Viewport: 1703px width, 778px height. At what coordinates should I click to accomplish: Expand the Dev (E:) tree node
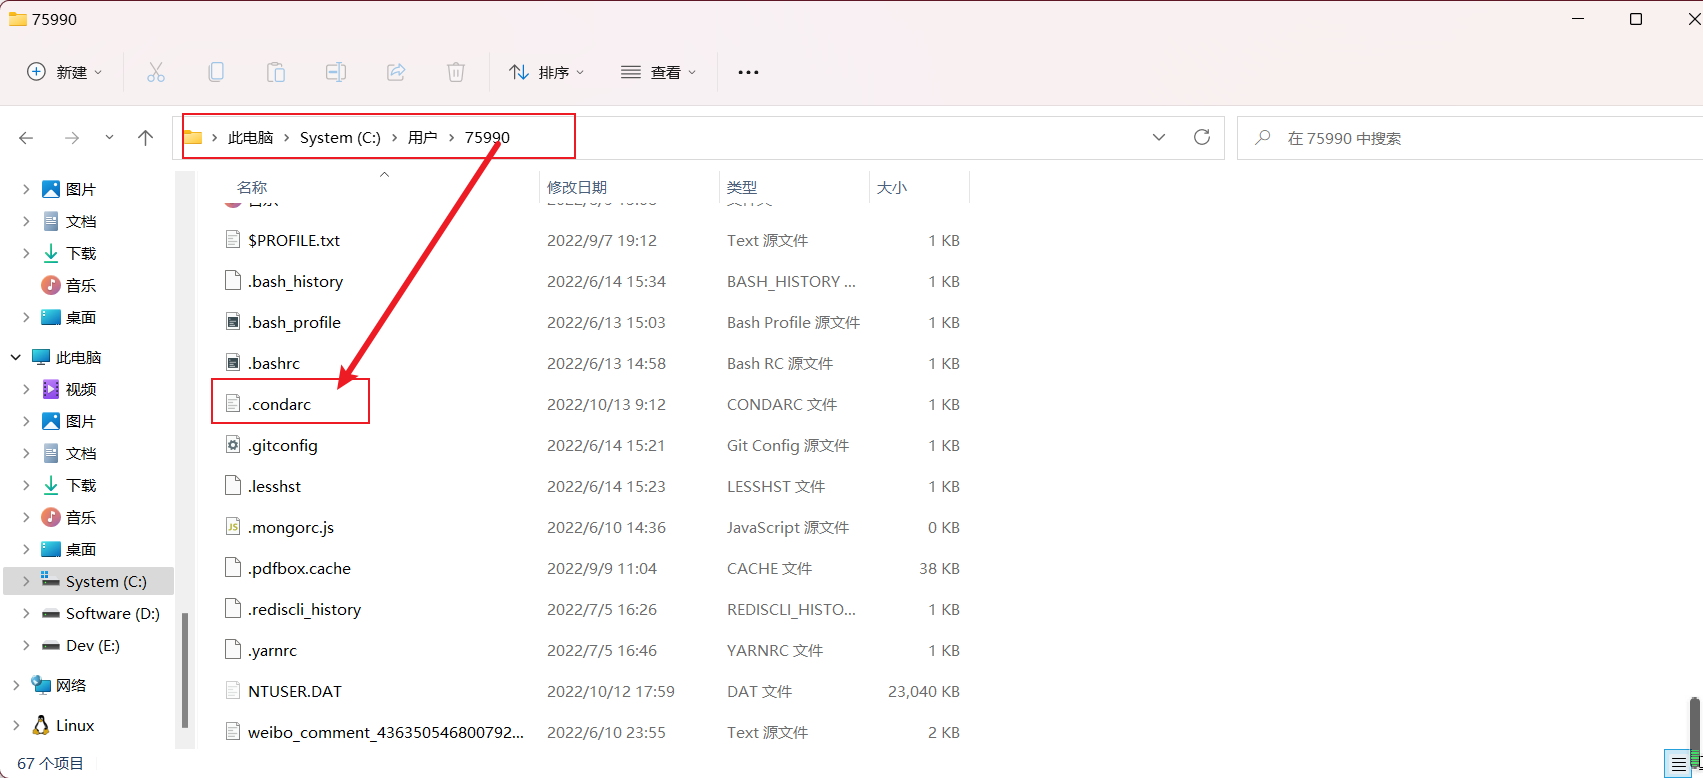[x=26, y=645]
